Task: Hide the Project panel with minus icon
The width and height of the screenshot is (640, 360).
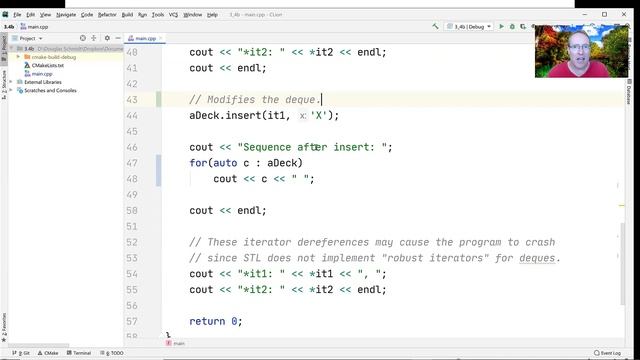Action: pyautogui.click(x=118, y=38)
